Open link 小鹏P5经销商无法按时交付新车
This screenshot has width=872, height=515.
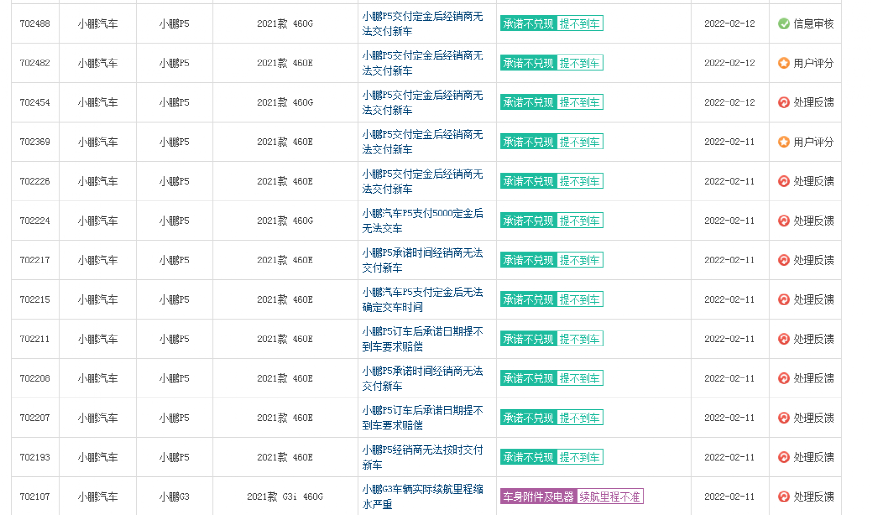pyautogui.click(x=422, y=457)
